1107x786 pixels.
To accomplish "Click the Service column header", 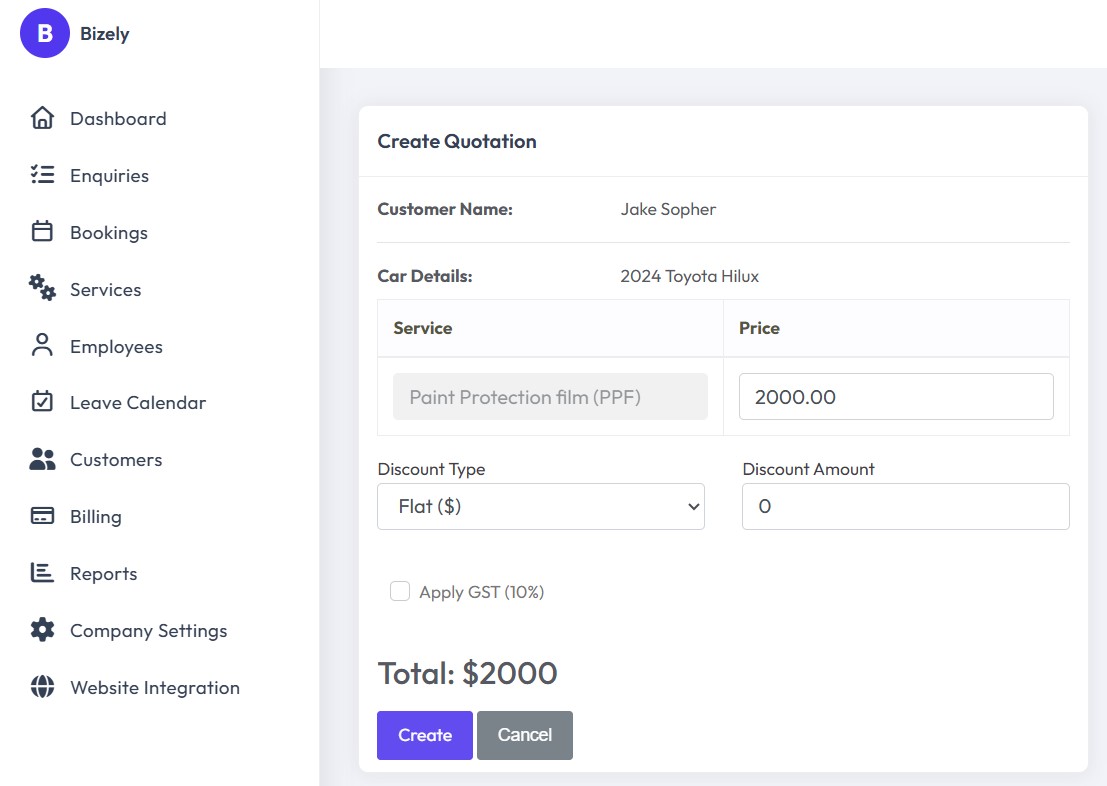I will pos(422,328).
